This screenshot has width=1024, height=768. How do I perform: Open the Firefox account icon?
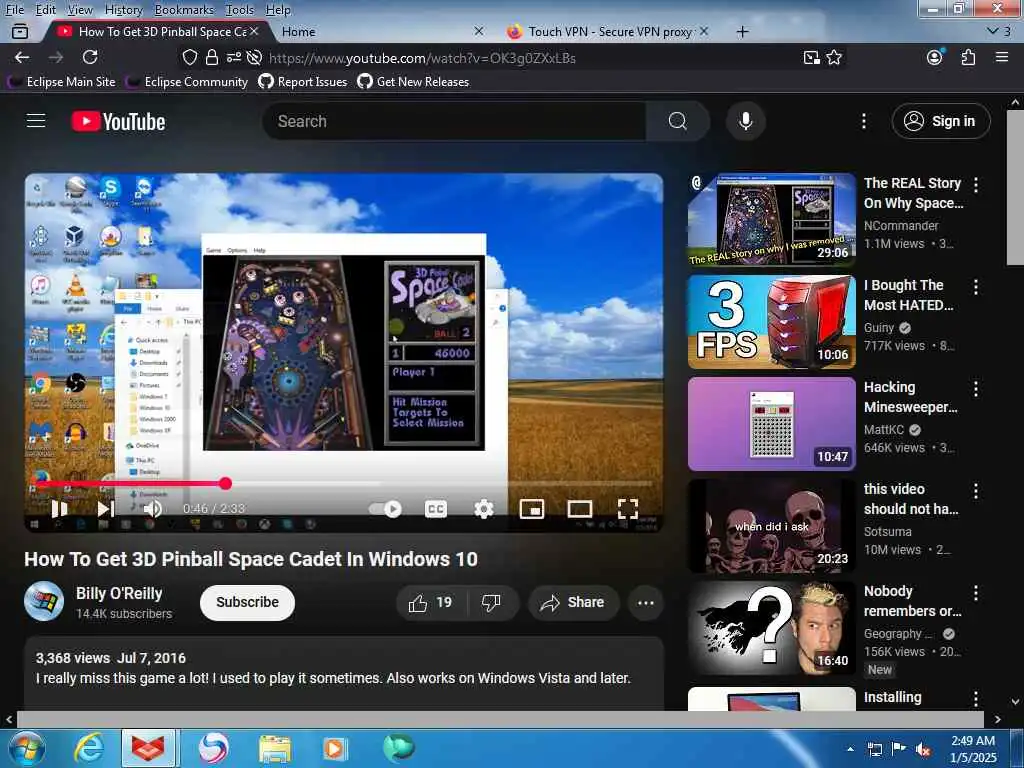[935, 57]
